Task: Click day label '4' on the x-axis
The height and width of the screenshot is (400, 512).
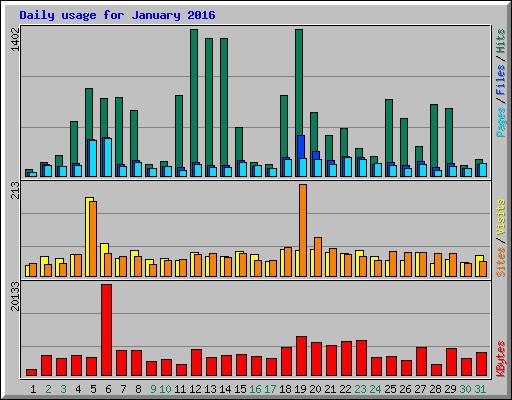Action: click(x=78, y=389)
